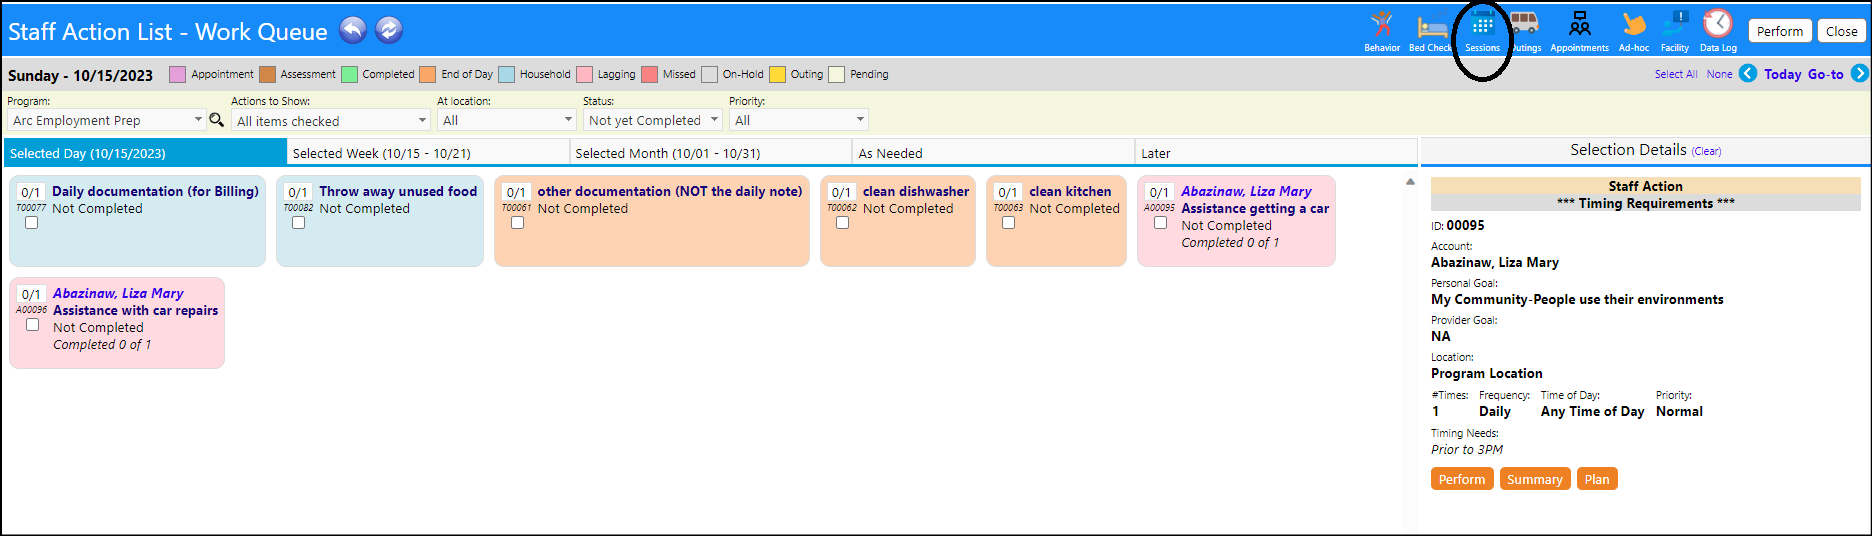Click the Missed legend red swatch
Viewport: 1872px width, 536px height.
click(649, 74)
